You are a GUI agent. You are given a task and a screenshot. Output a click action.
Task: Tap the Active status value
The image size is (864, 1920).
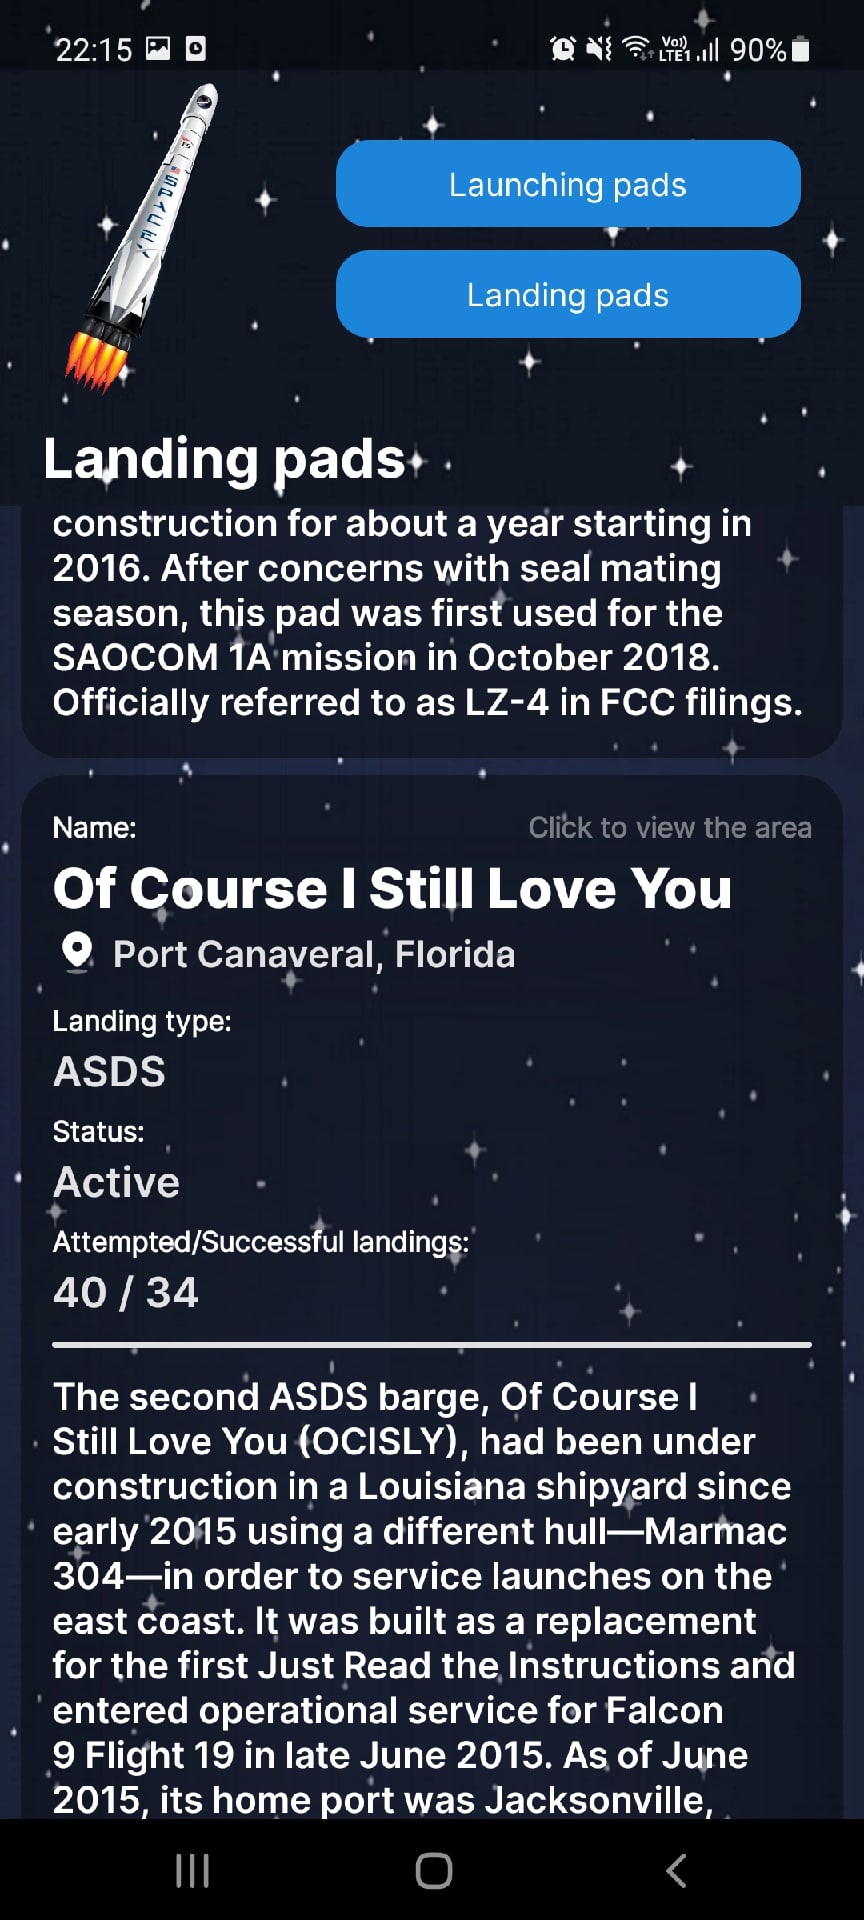pos(117,1182)
